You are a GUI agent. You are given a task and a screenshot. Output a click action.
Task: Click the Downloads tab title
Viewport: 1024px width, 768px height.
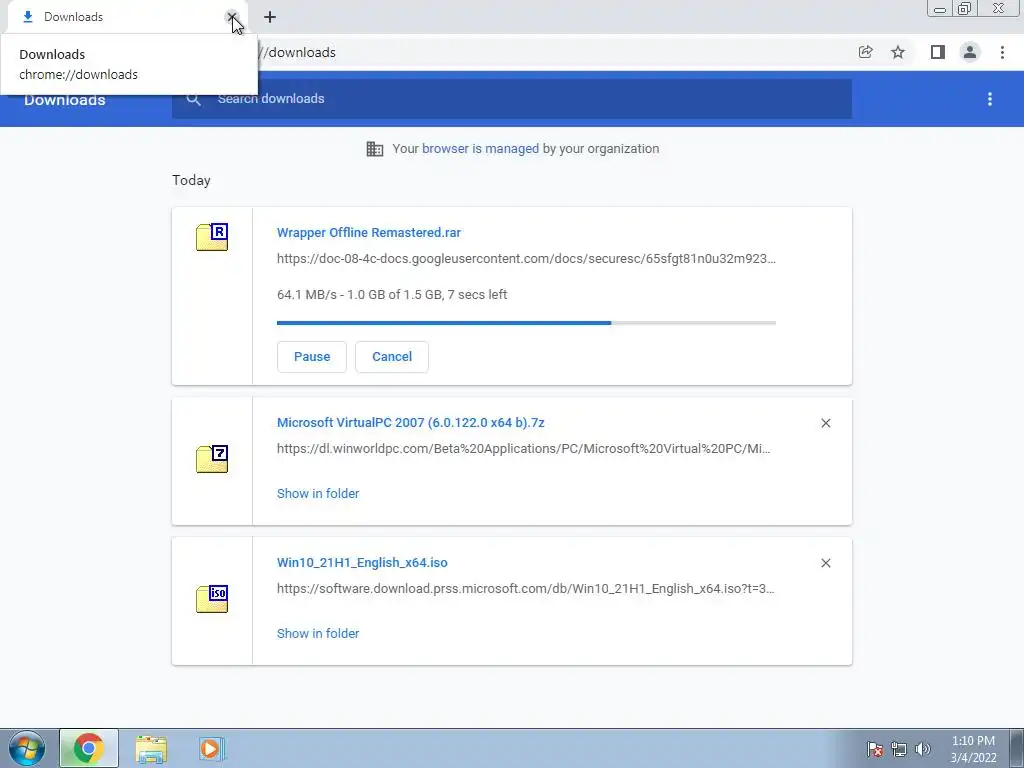click(x=73, y=17)
